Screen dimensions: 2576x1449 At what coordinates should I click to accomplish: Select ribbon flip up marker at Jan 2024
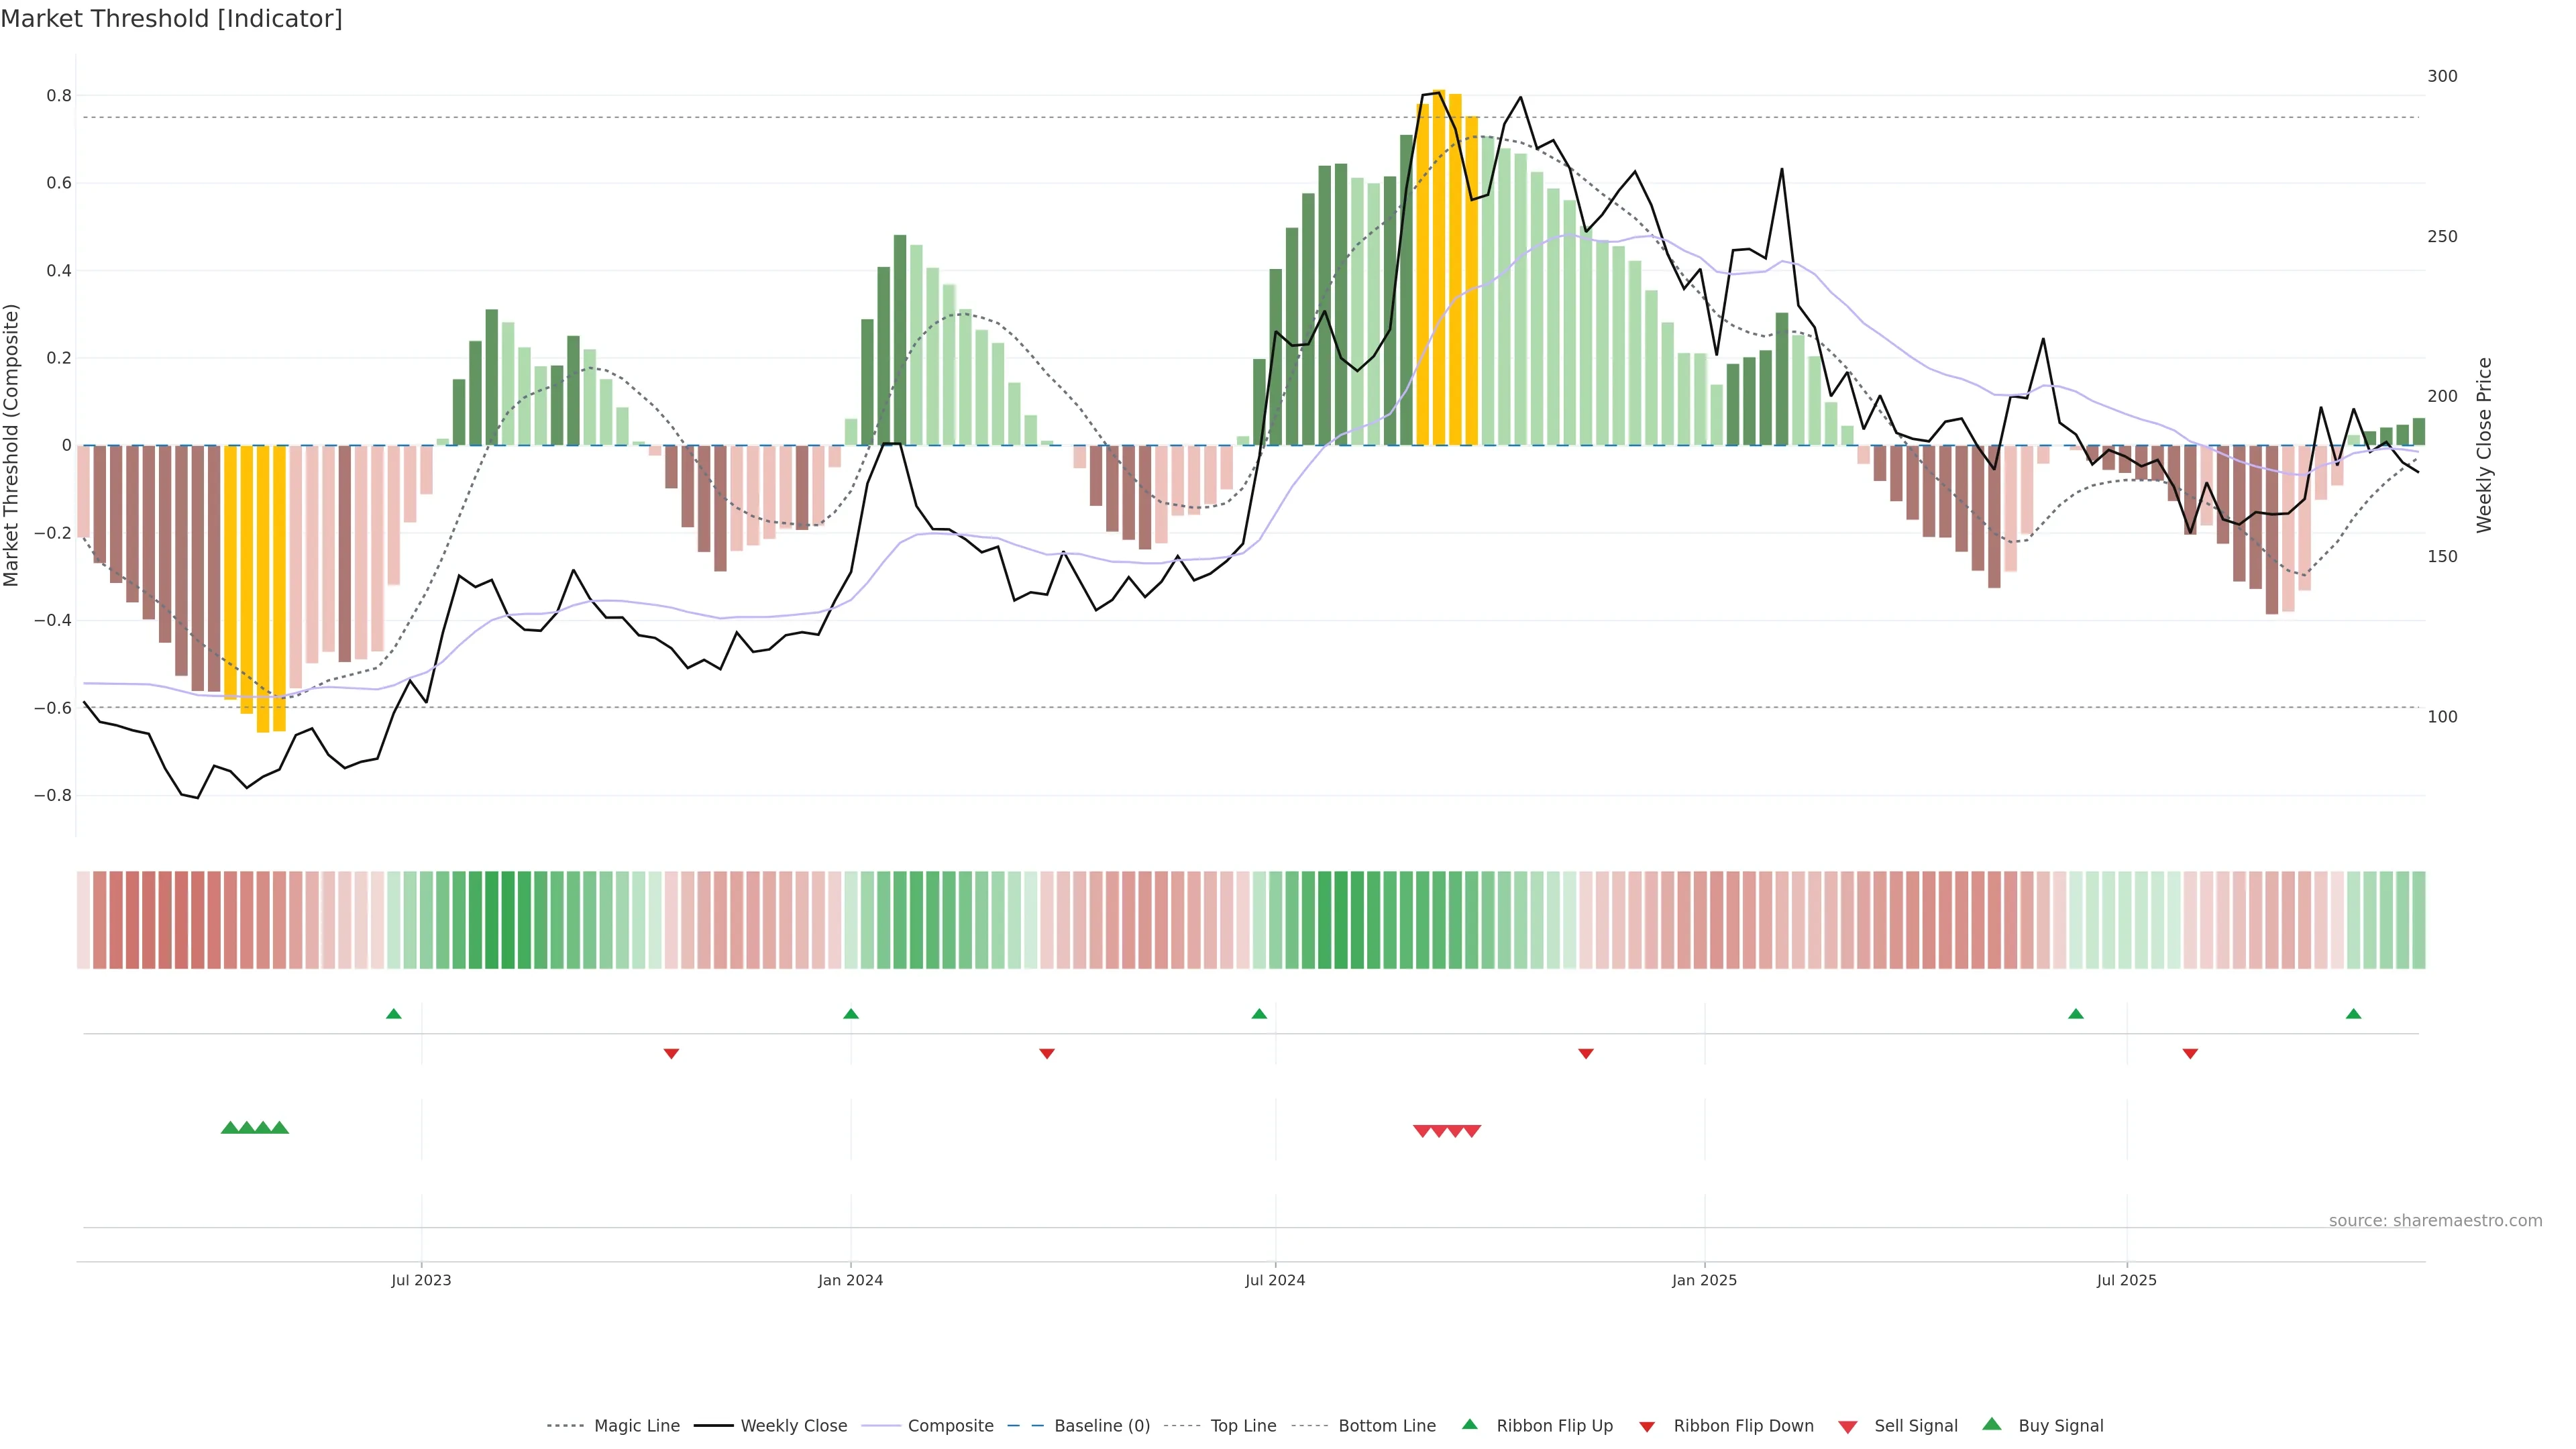click(x=851, y=1014)
